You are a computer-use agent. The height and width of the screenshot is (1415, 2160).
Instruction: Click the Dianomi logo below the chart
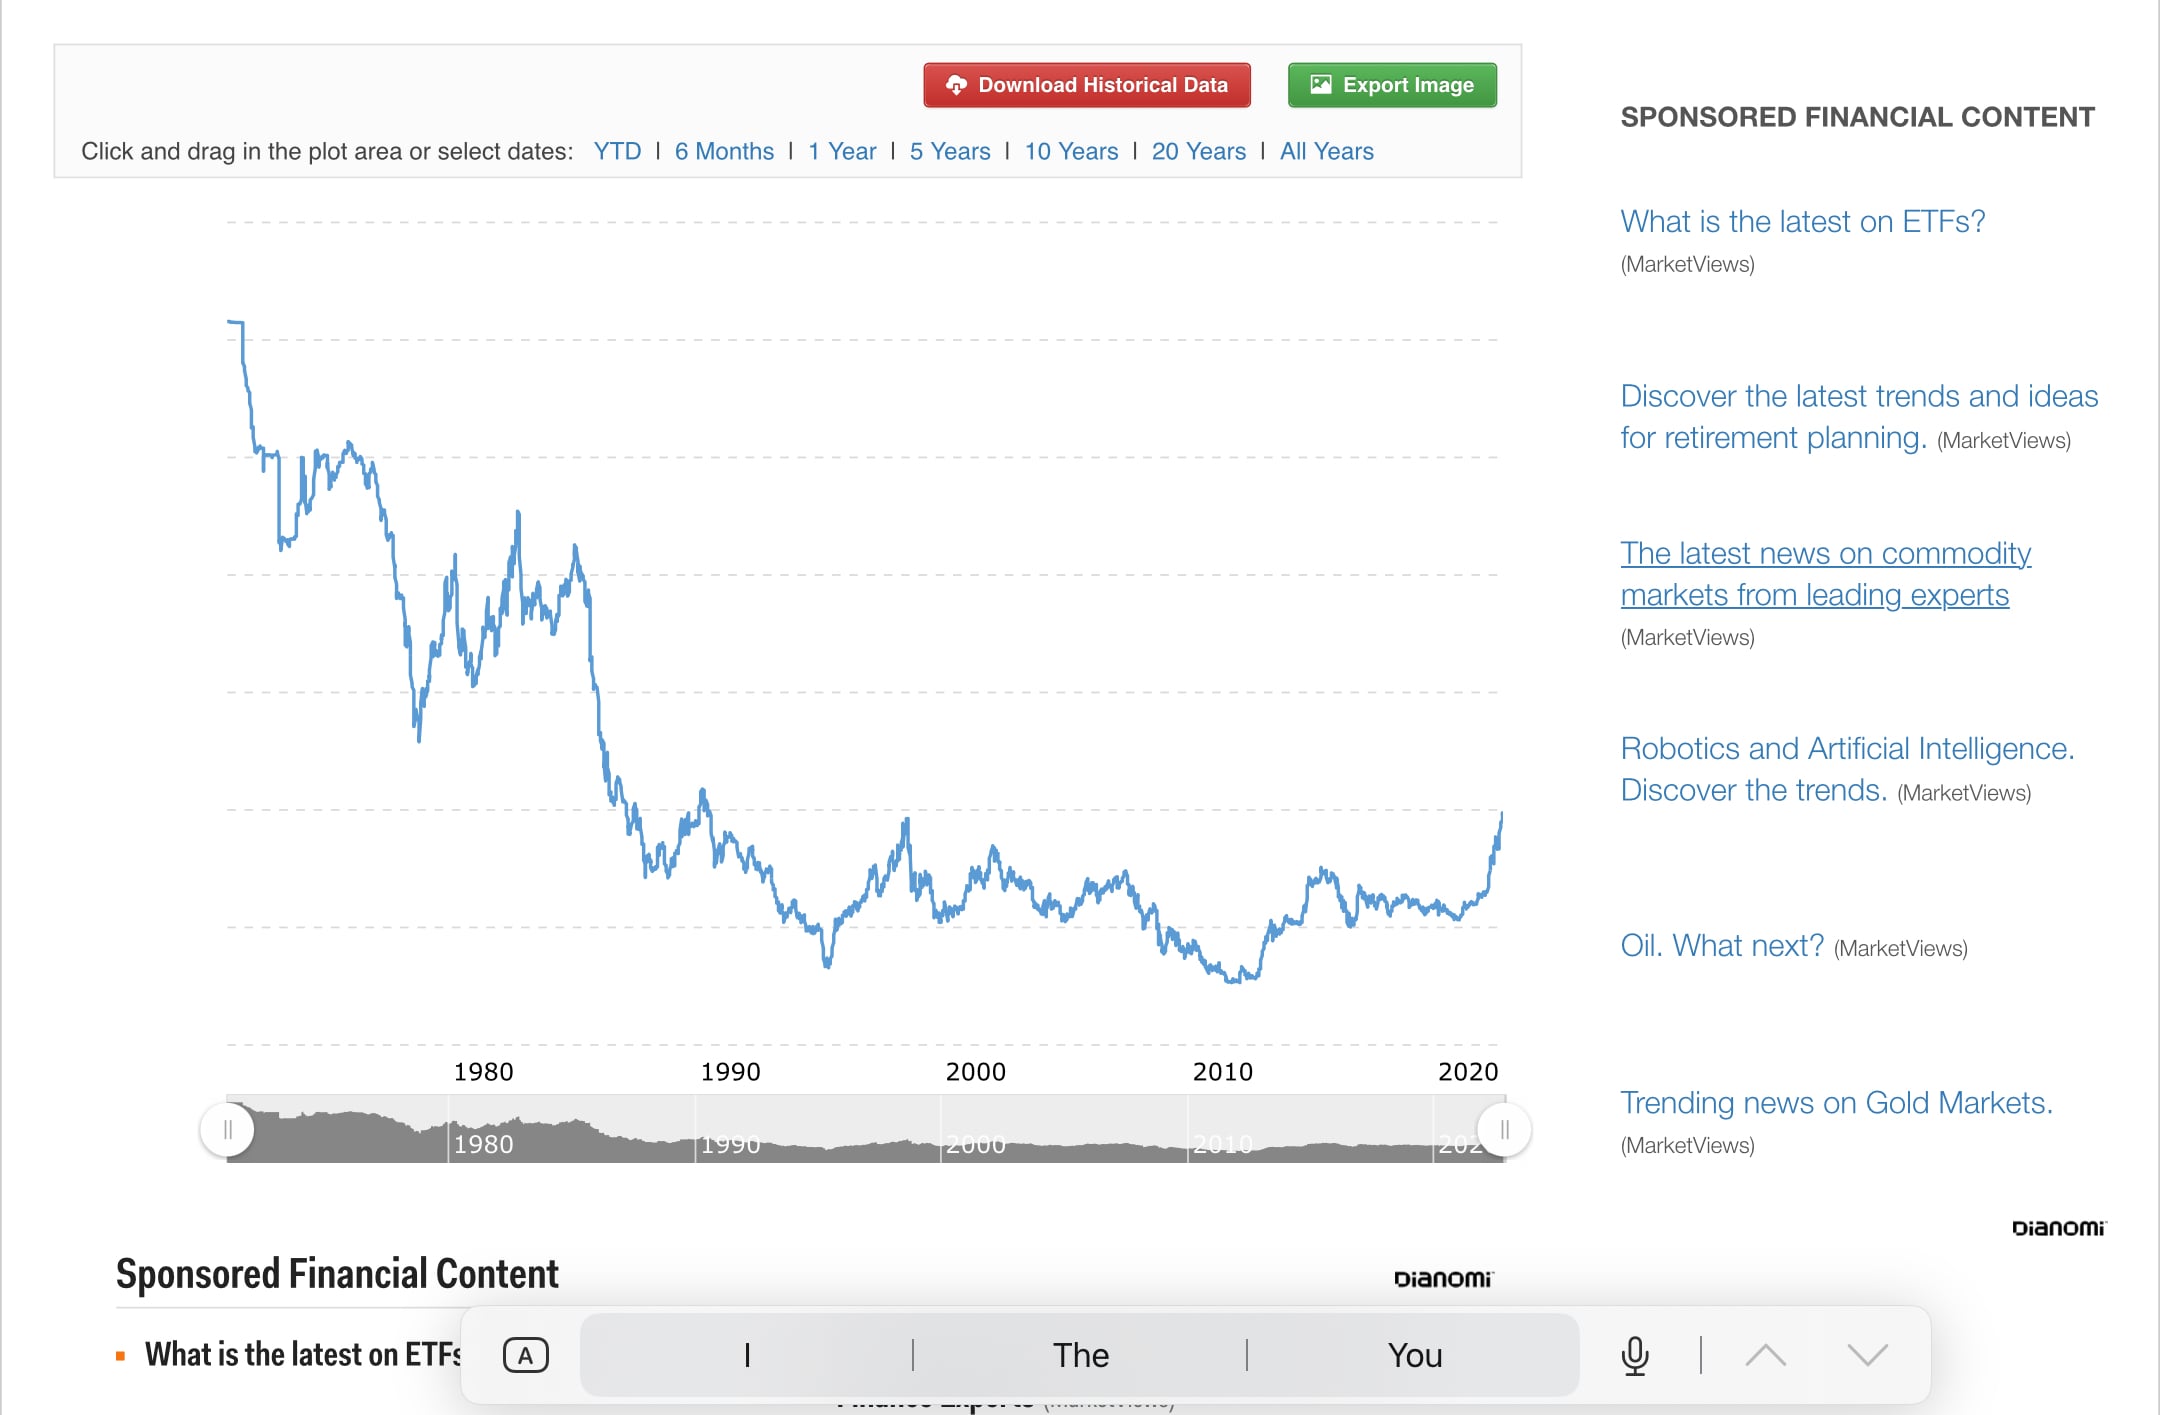coord(1442,1279)
